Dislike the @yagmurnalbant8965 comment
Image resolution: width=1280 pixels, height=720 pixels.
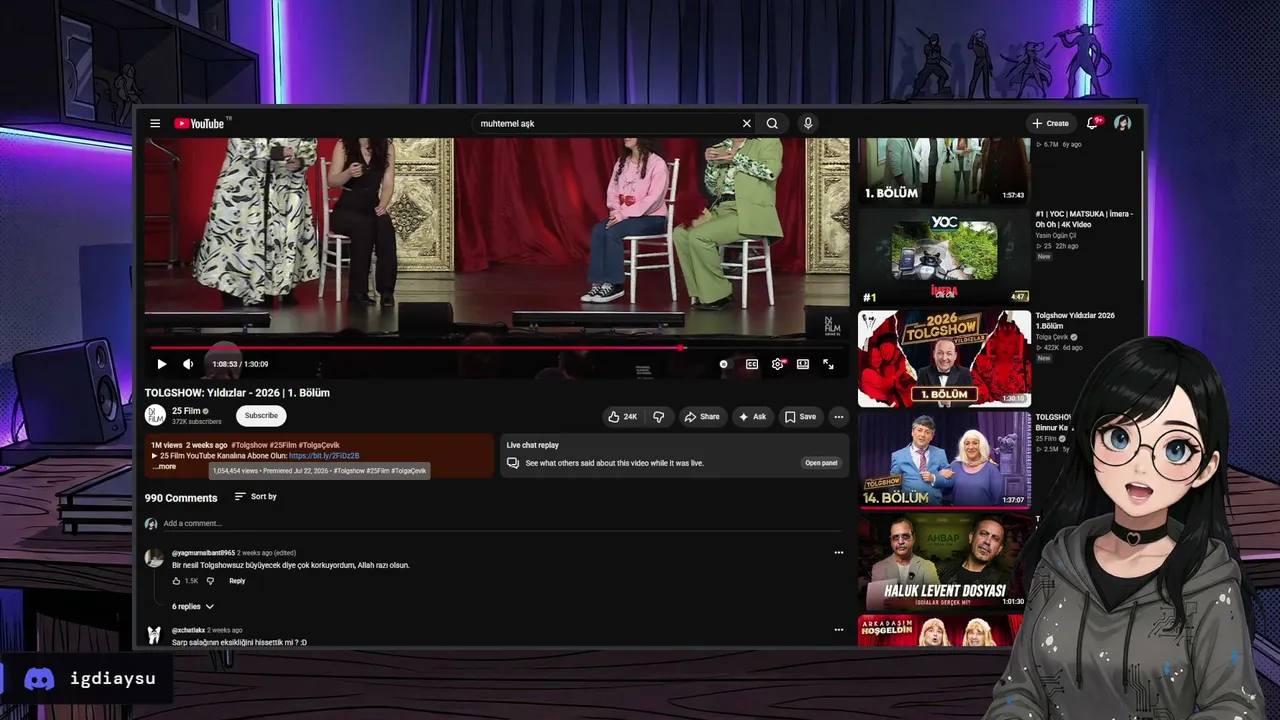click(x=210, y=581)
